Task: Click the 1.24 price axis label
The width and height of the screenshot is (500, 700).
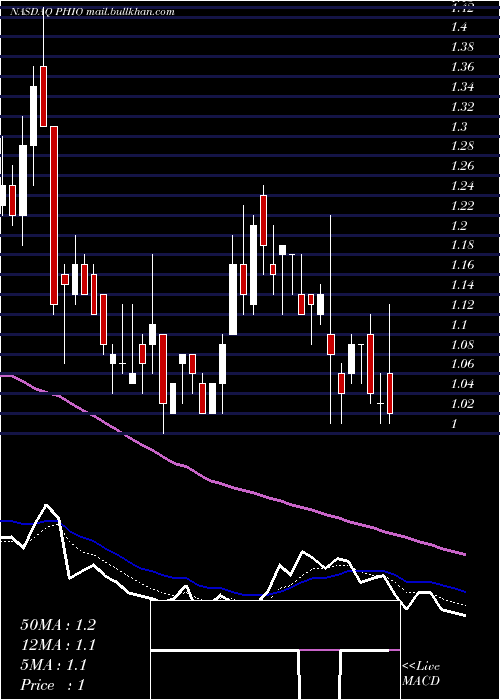Action: tap(462, 185)
